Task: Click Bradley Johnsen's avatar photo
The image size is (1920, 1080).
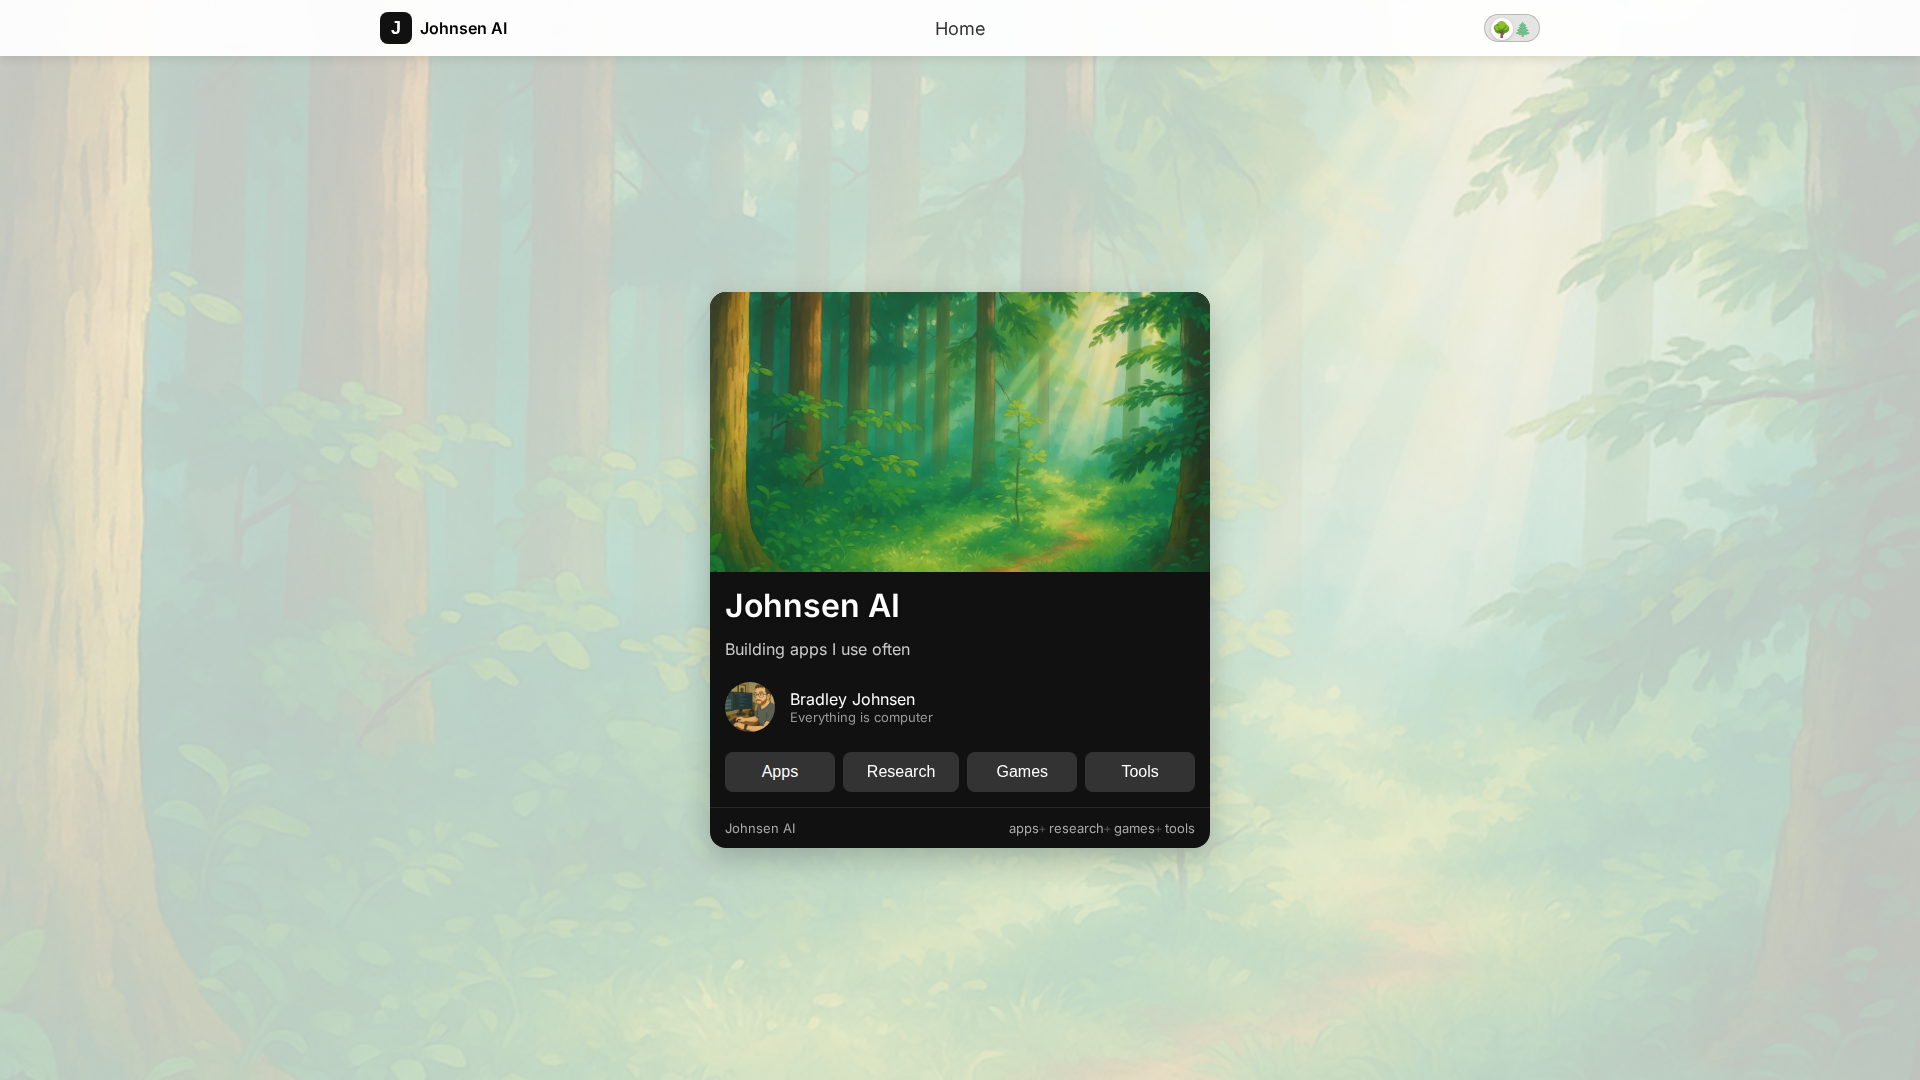Action: pos(750,707)
